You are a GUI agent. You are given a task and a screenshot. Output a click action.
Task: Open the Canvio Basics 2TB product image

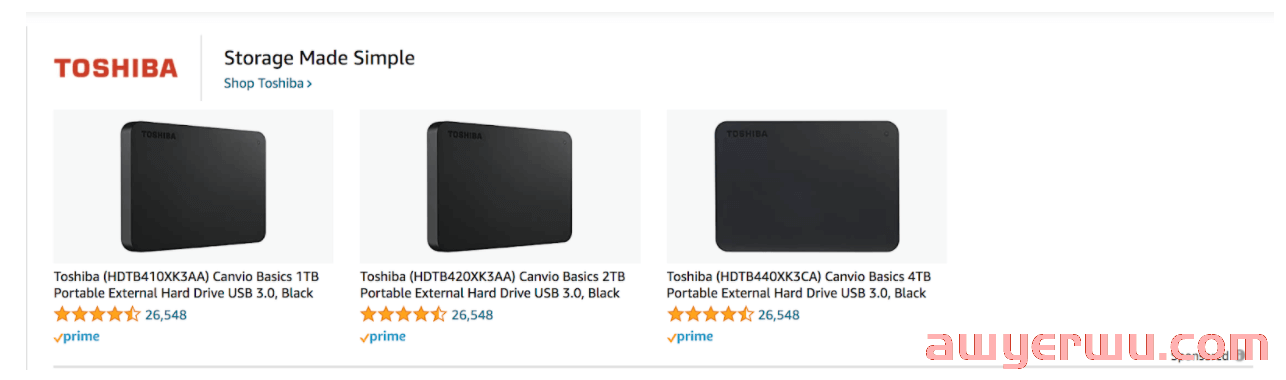[x=500, y=186]
